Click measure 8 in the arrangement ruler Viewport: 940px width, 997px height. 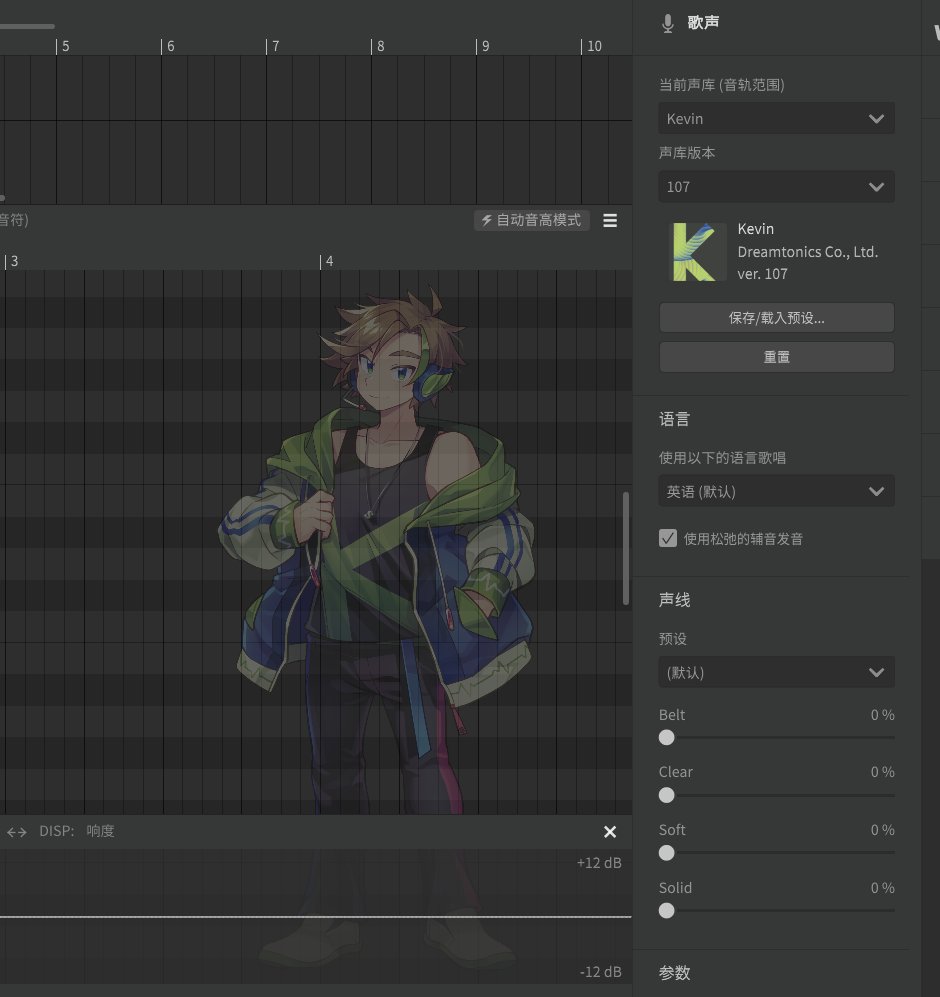[380, 46]
